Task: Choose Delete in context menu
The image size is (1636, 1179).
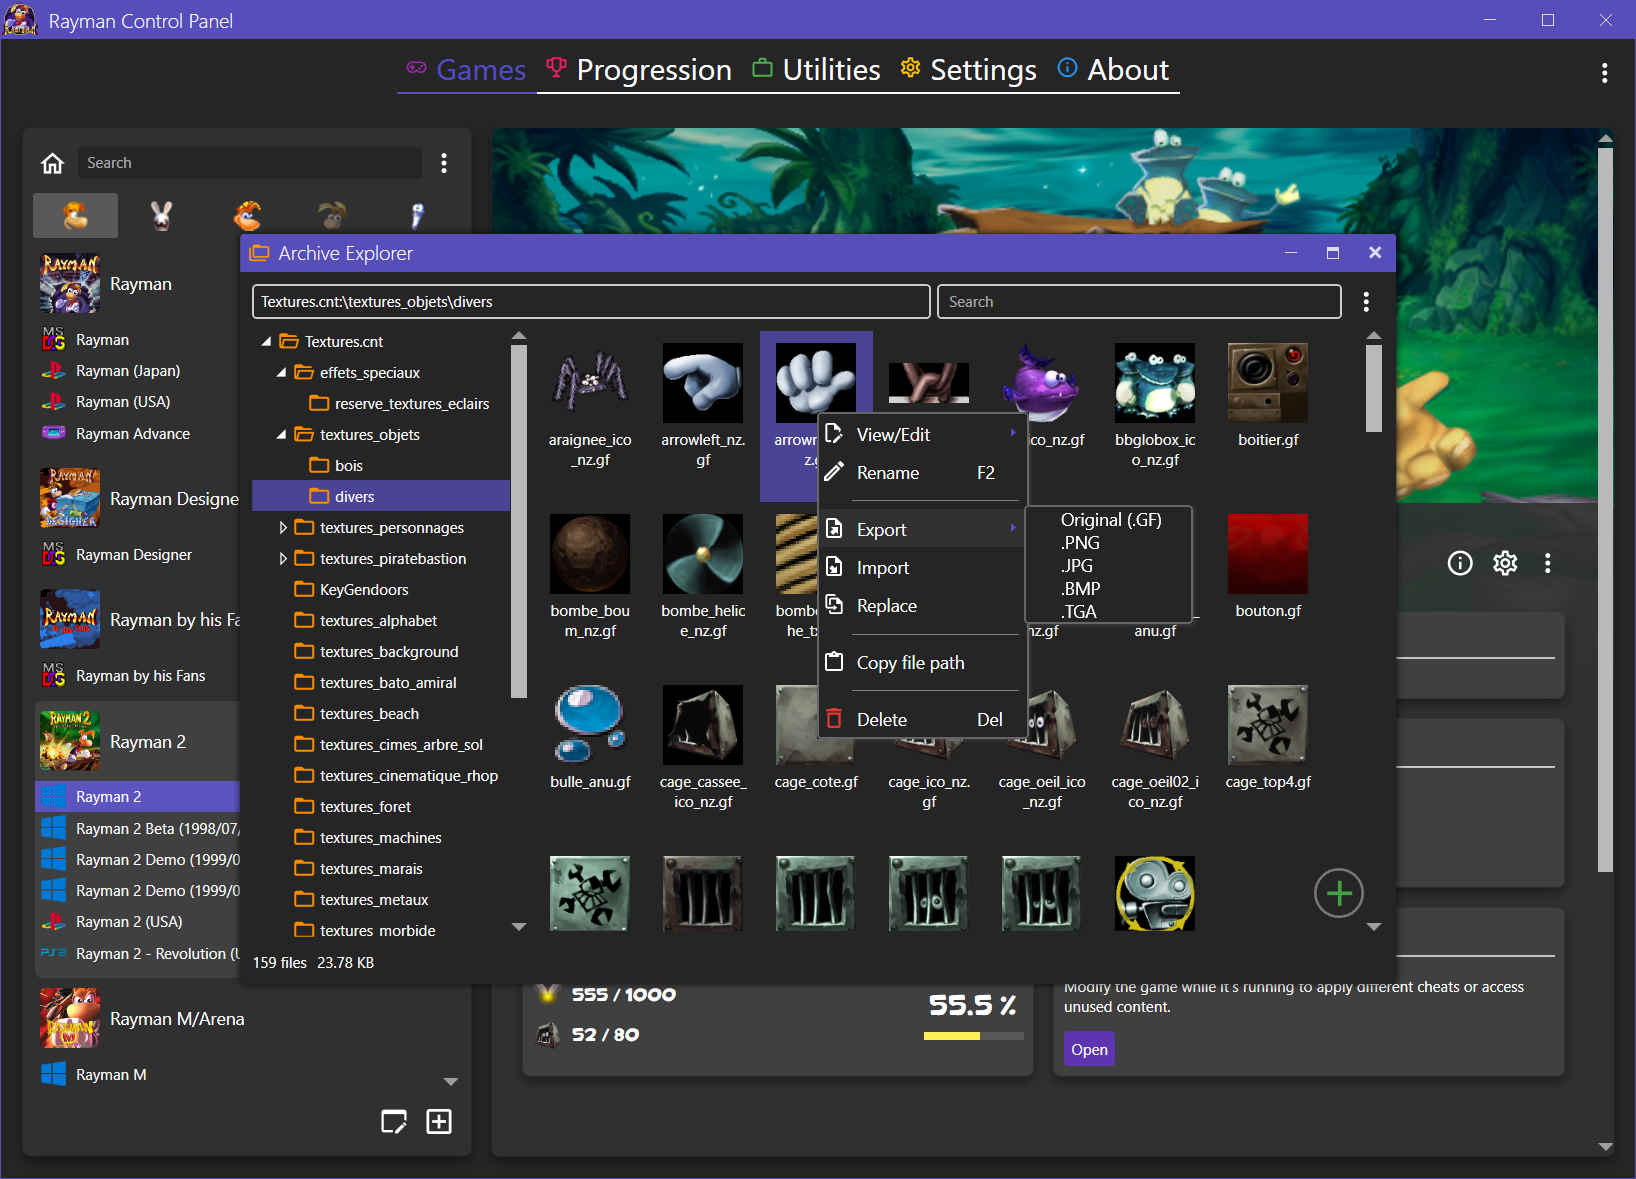Action: click(x=922, y=719)
